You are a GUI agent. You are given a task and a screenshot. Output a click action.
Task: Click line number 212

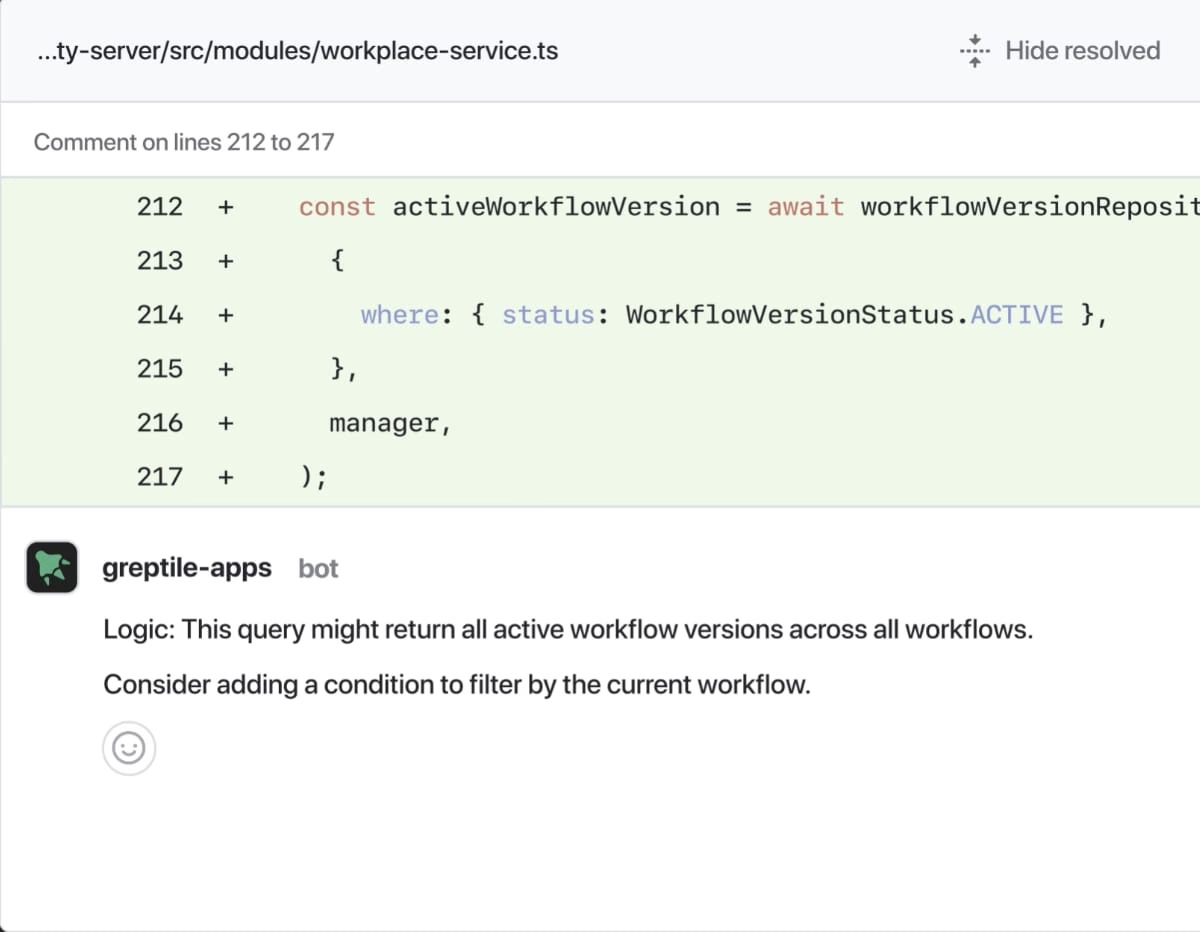point(160,207)
